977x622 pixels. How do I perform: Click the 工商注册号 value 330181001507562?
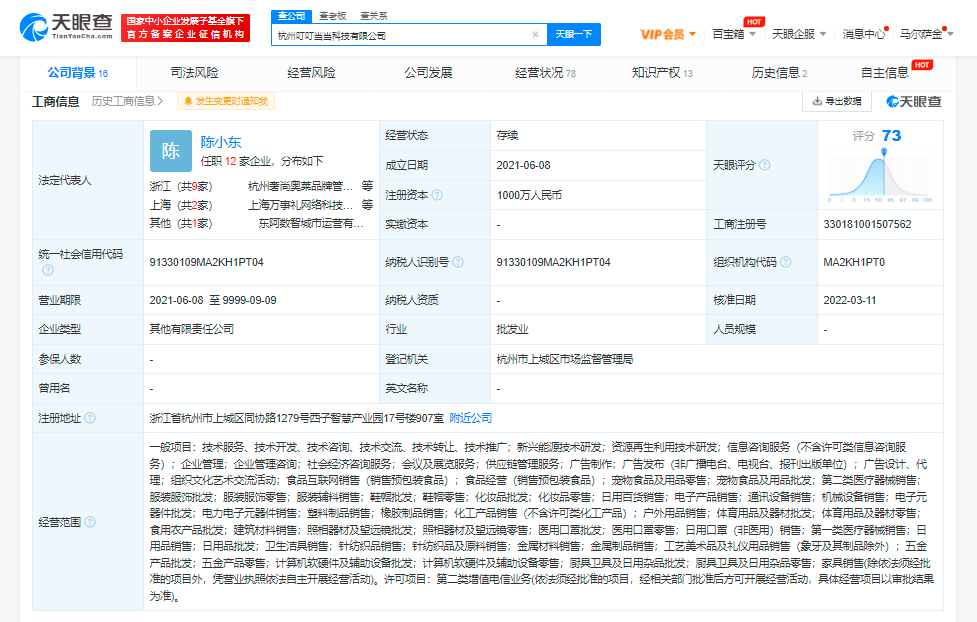(x=867, y=224)
